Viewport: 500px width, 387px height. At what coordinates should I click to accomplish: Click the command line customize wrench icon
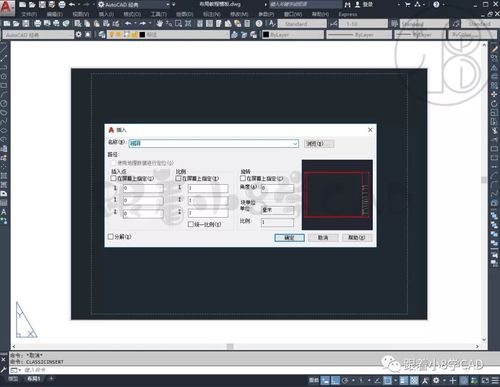click(x=3, y=370)
